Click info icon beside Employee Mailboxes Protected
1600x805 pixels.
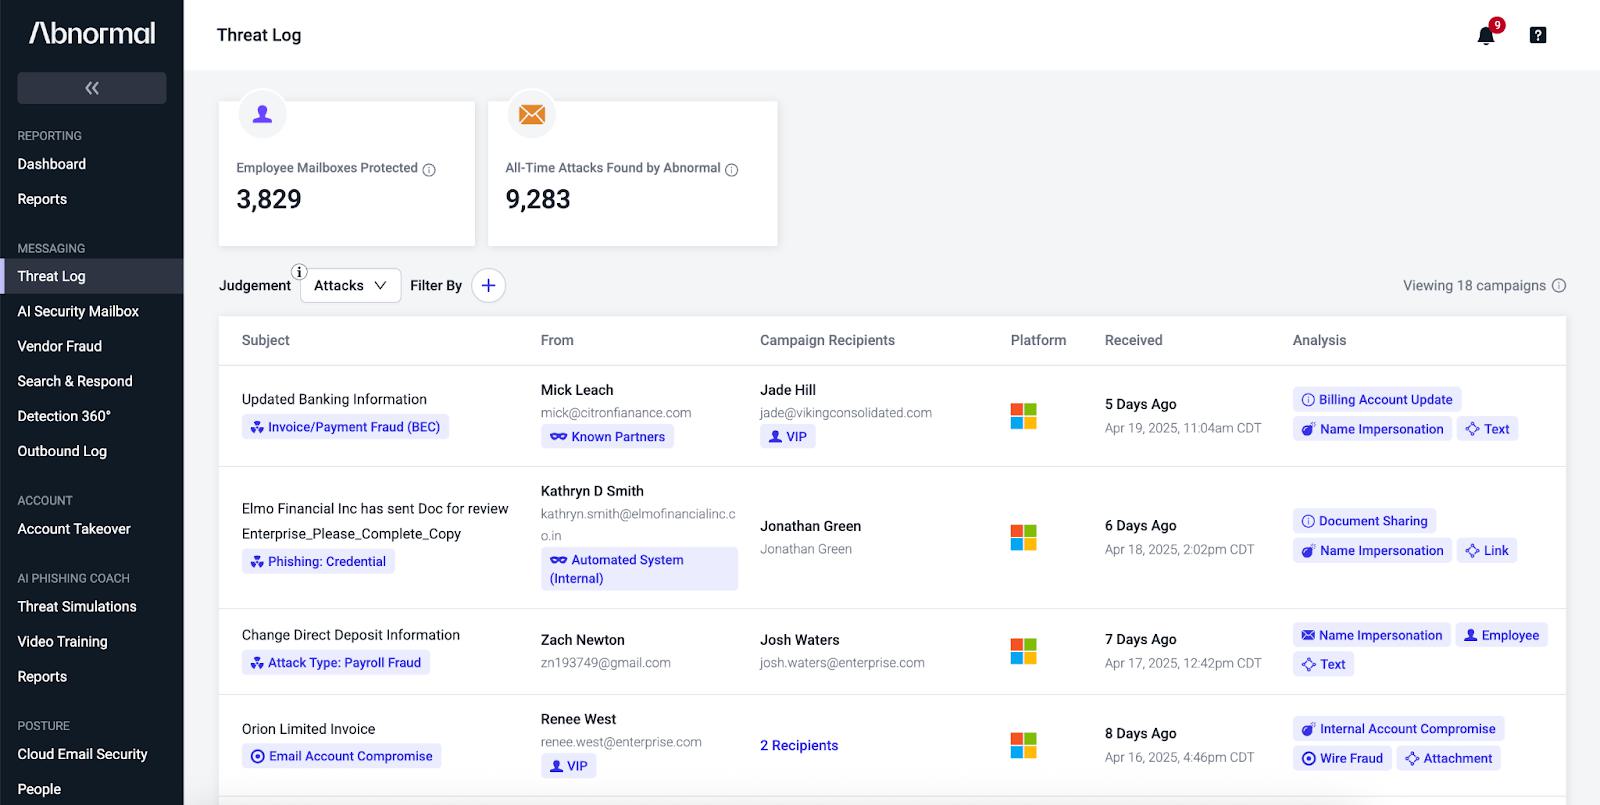[429, 170]
